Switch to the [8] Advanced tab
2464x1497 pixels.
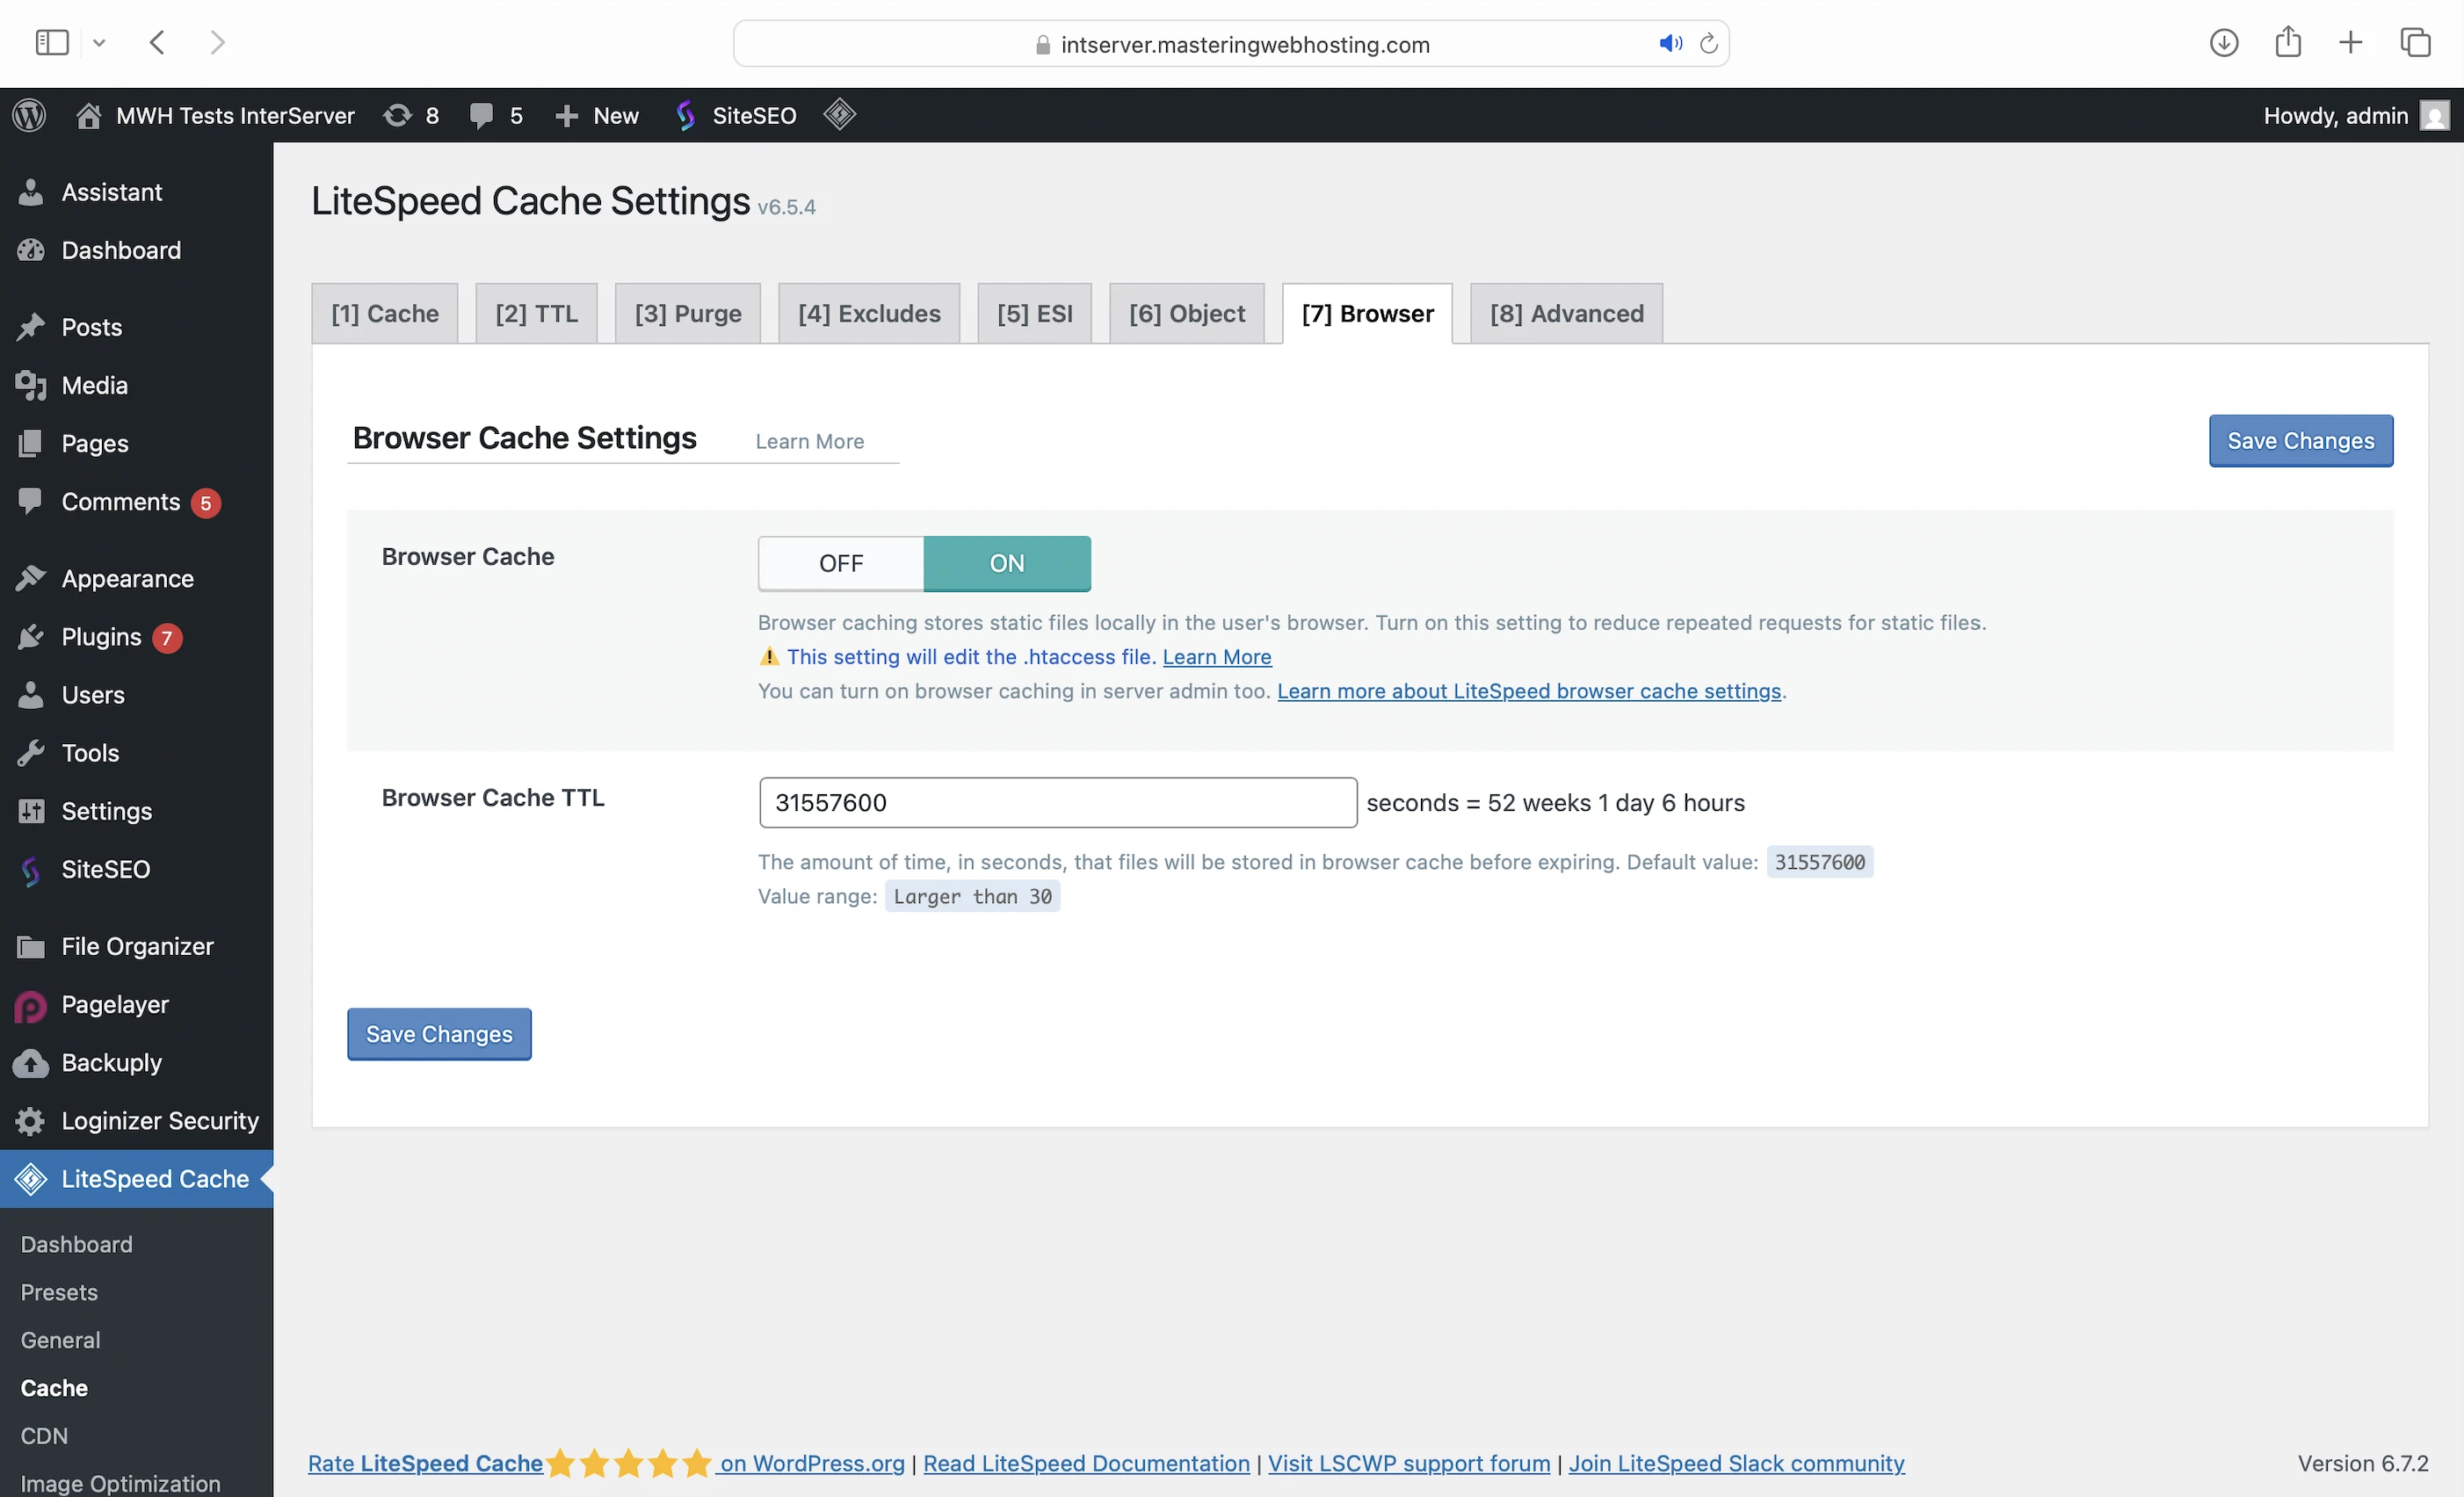pyautogui.click(x=1565, y=314)
